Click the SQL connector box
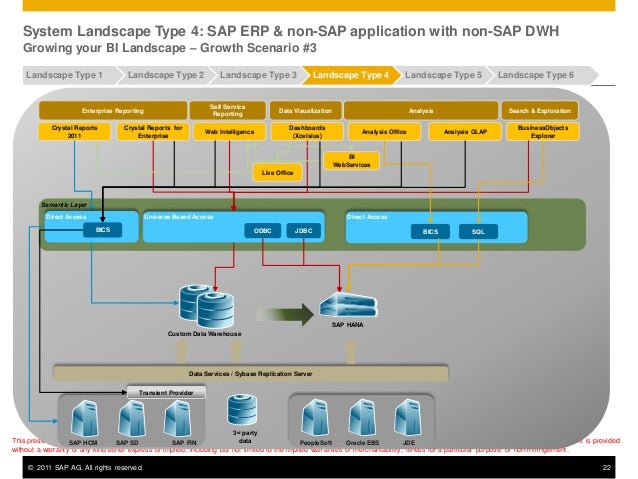This screenshot has height=479, width=638. [x=478, y=232]
